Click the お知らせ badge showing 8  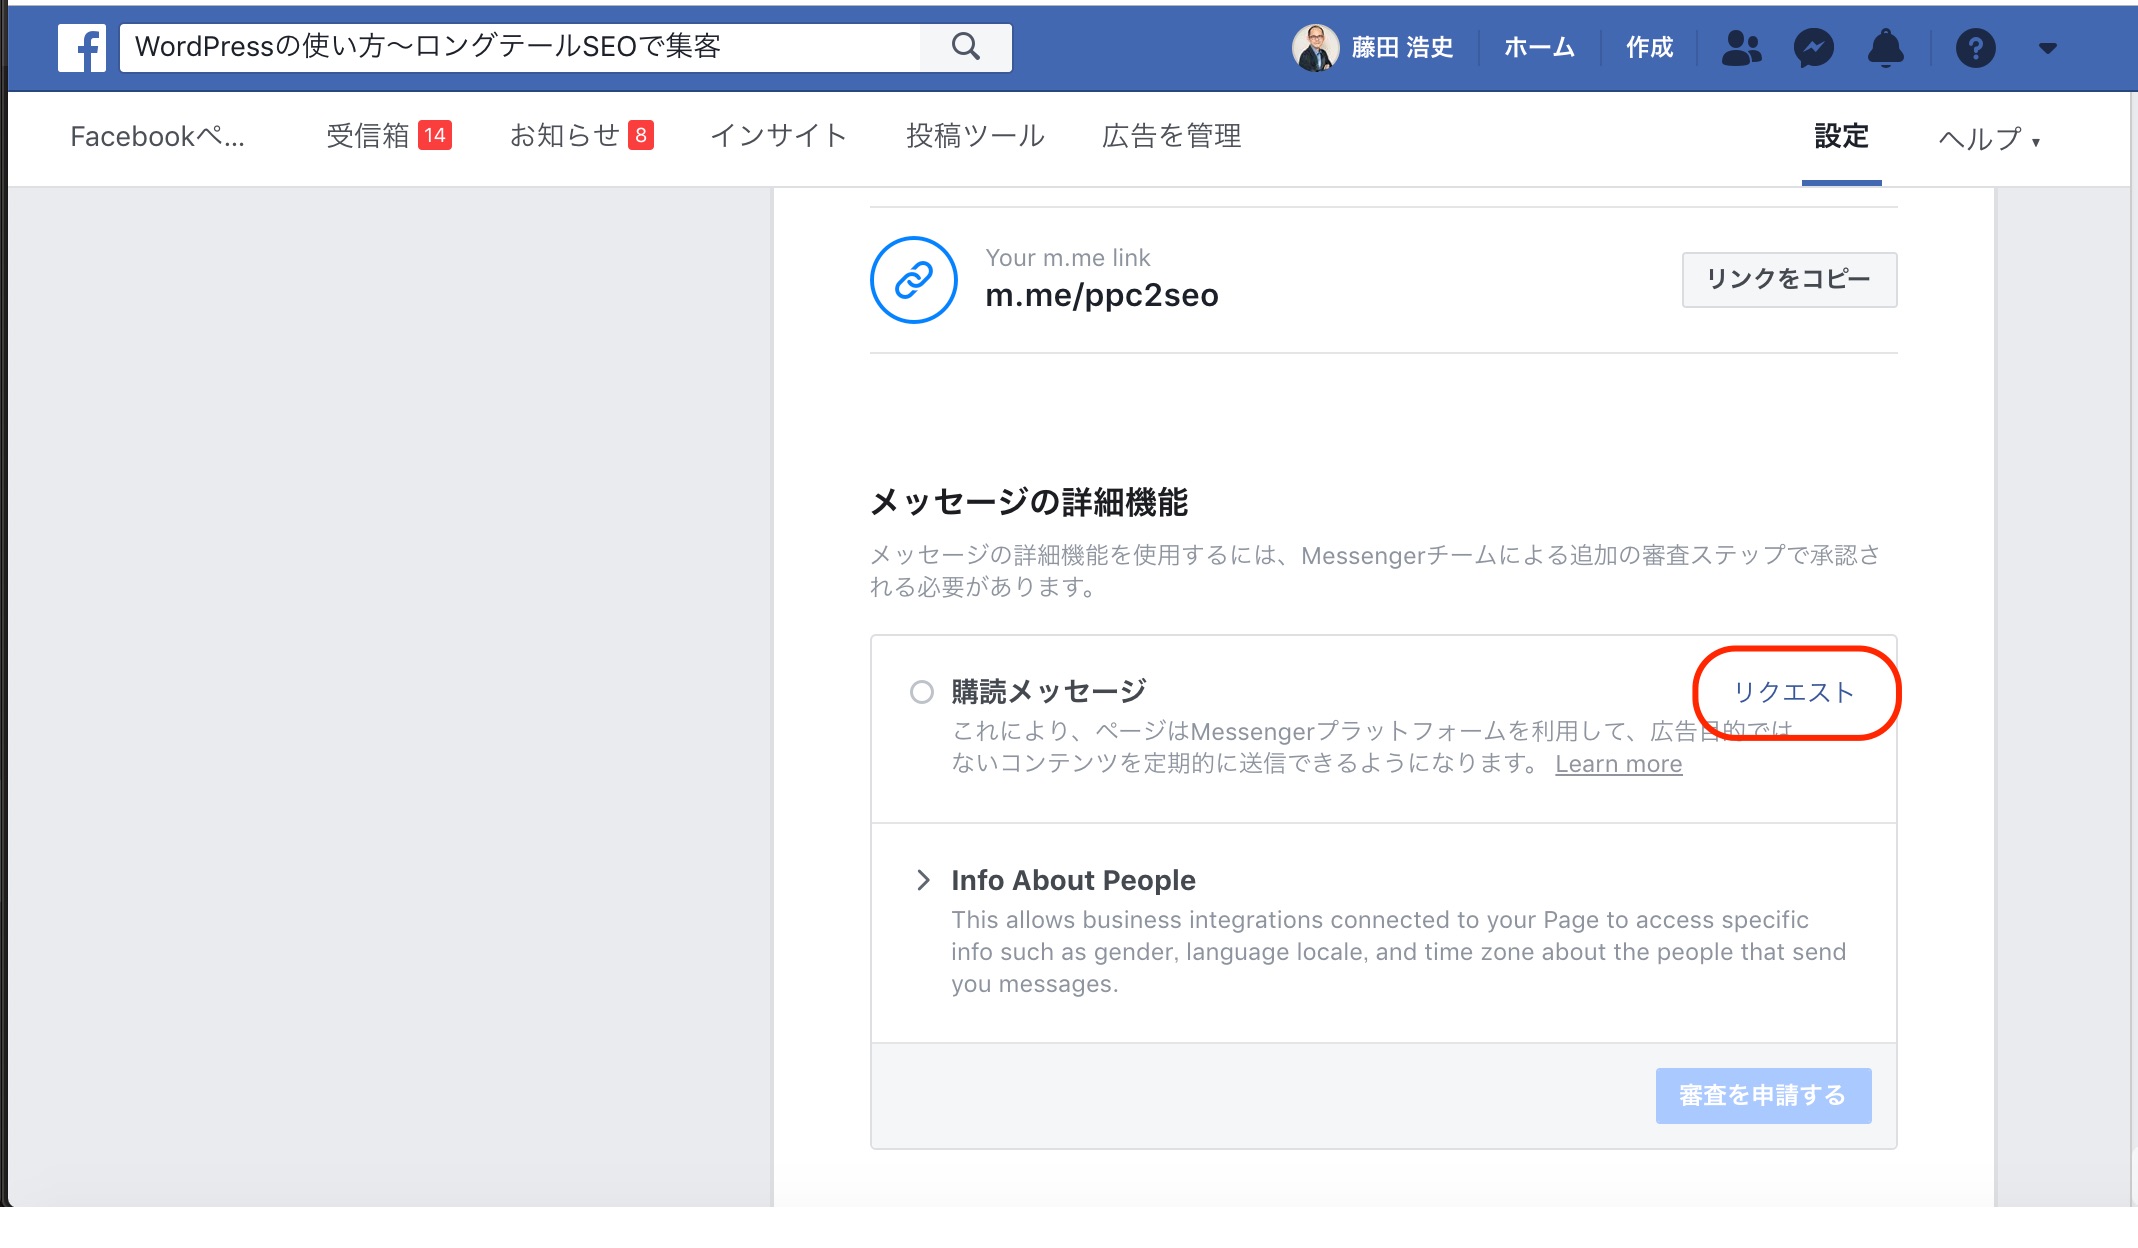[x=641, y=135]
